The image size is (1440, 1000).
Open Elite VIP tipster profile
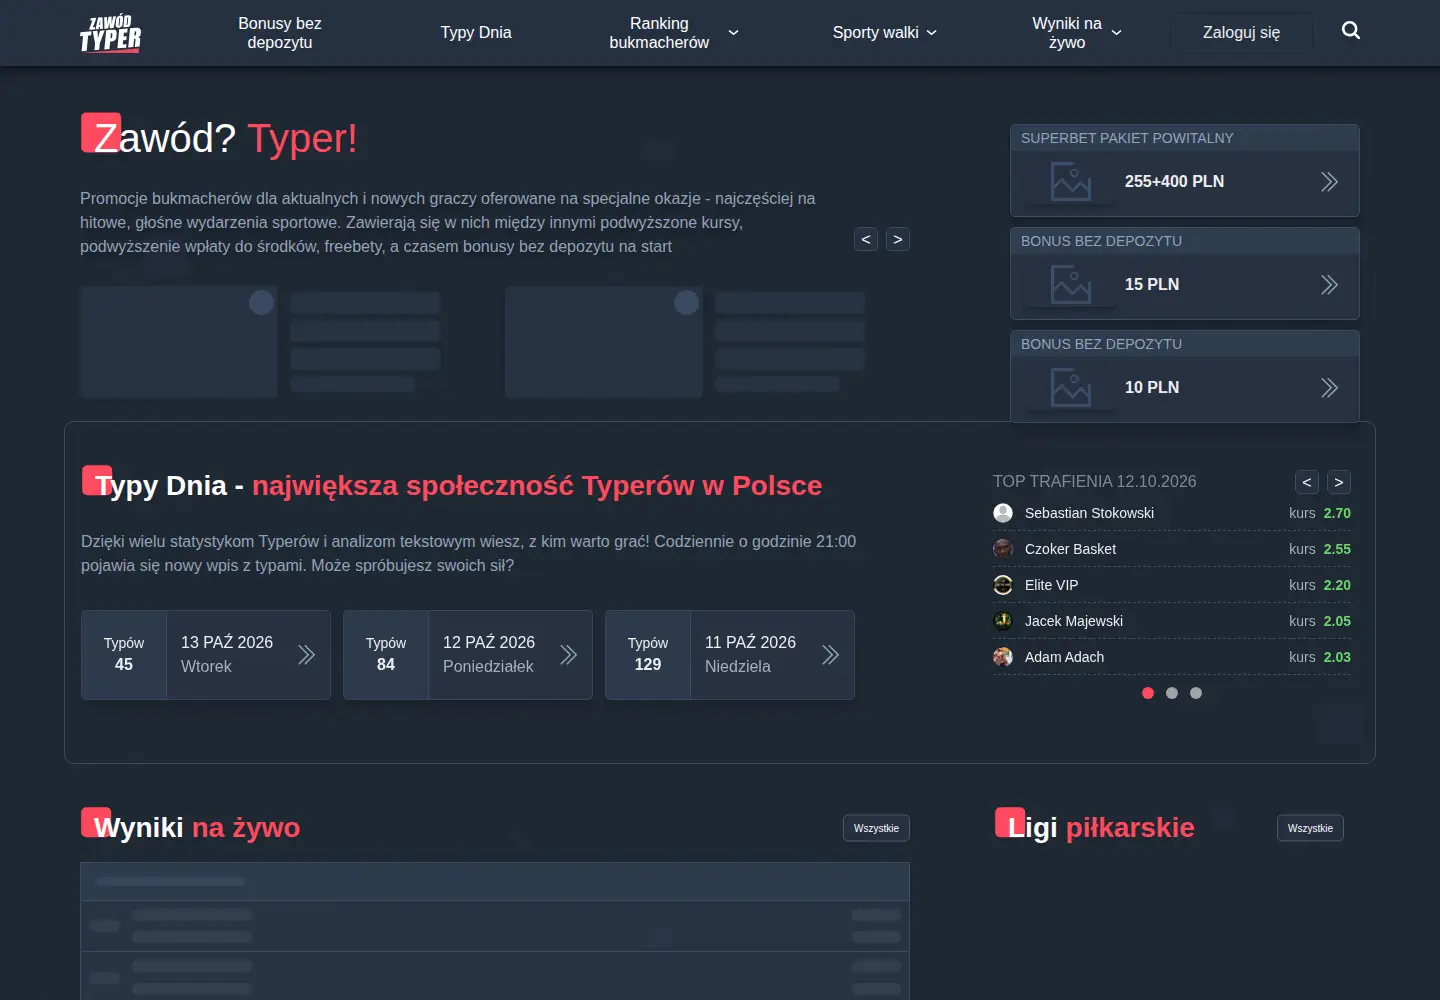point(1051,585)
